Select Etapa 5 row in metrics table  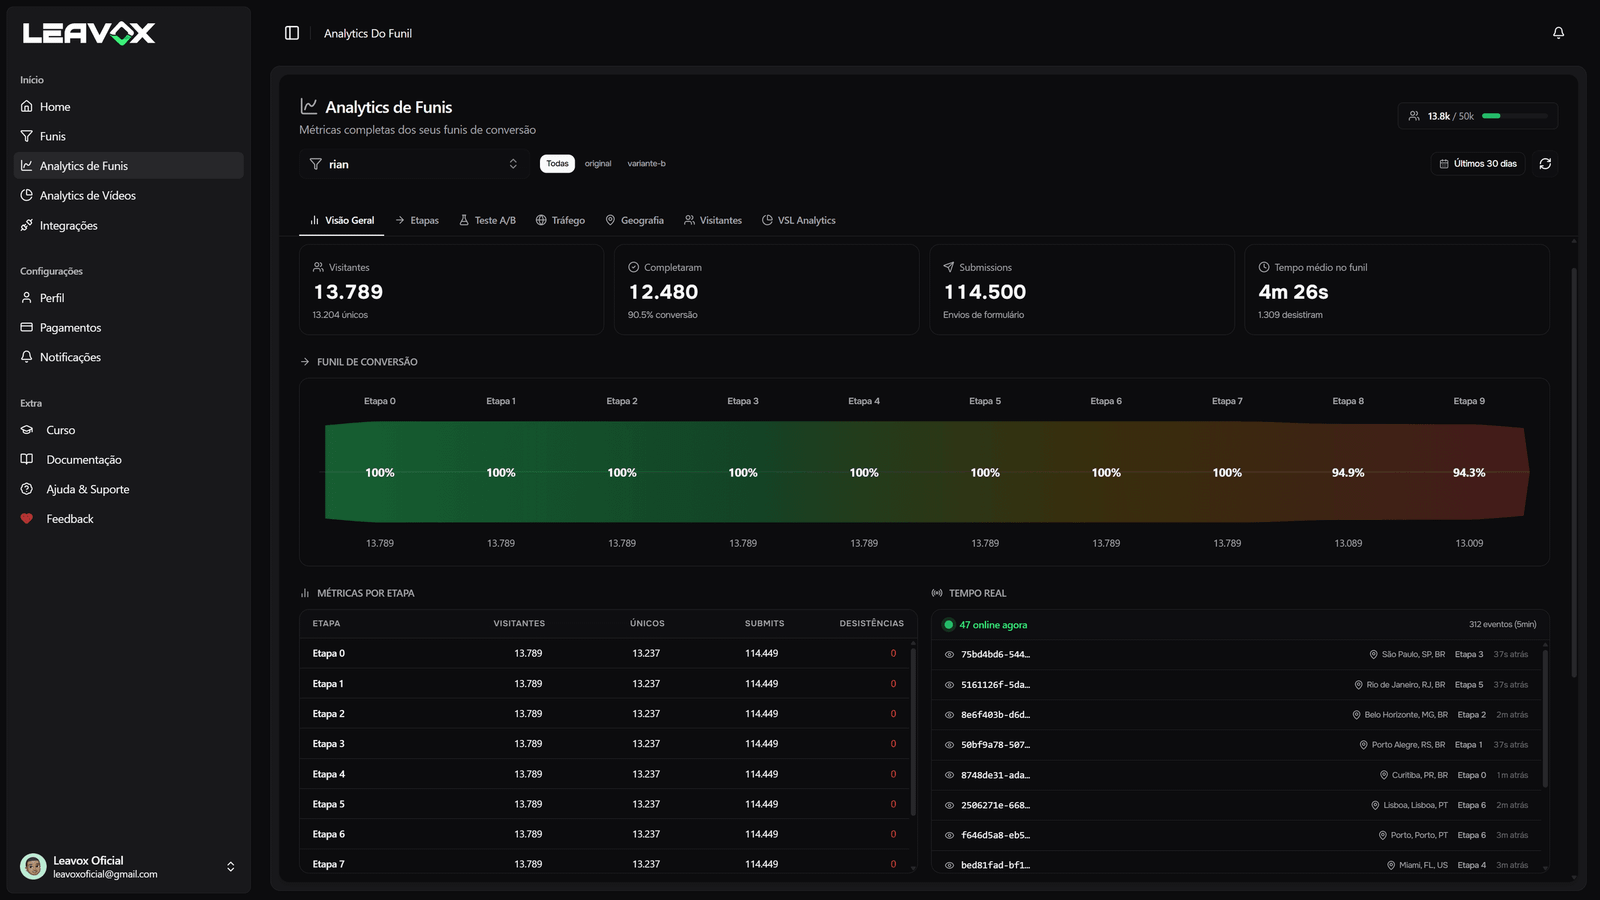[x=605, y=804]
